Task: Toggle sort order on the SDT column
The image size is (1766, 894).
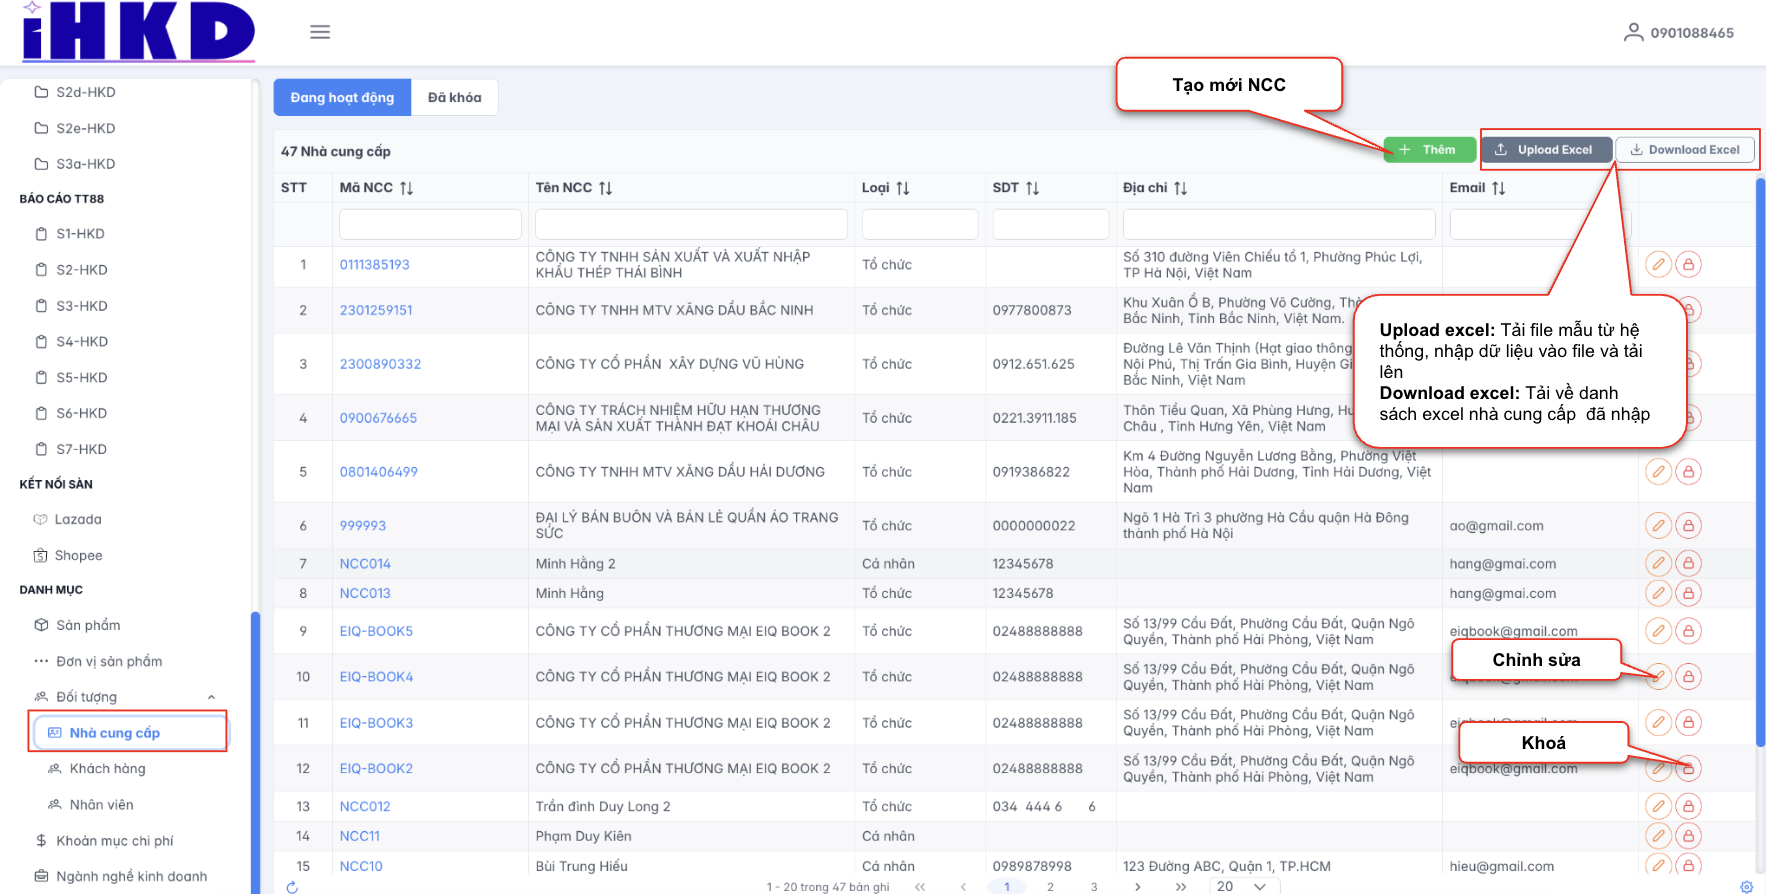Action: pos(1032,188)
